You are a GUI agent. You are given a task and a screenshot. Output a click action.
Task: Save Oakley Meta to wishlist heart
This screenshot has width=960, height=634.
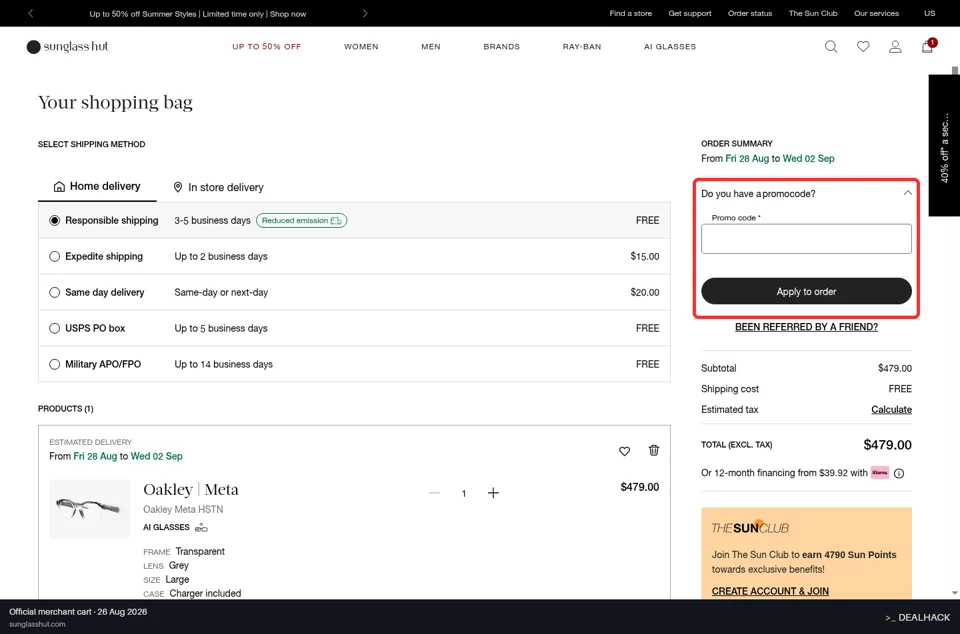[x=624, y=451]
